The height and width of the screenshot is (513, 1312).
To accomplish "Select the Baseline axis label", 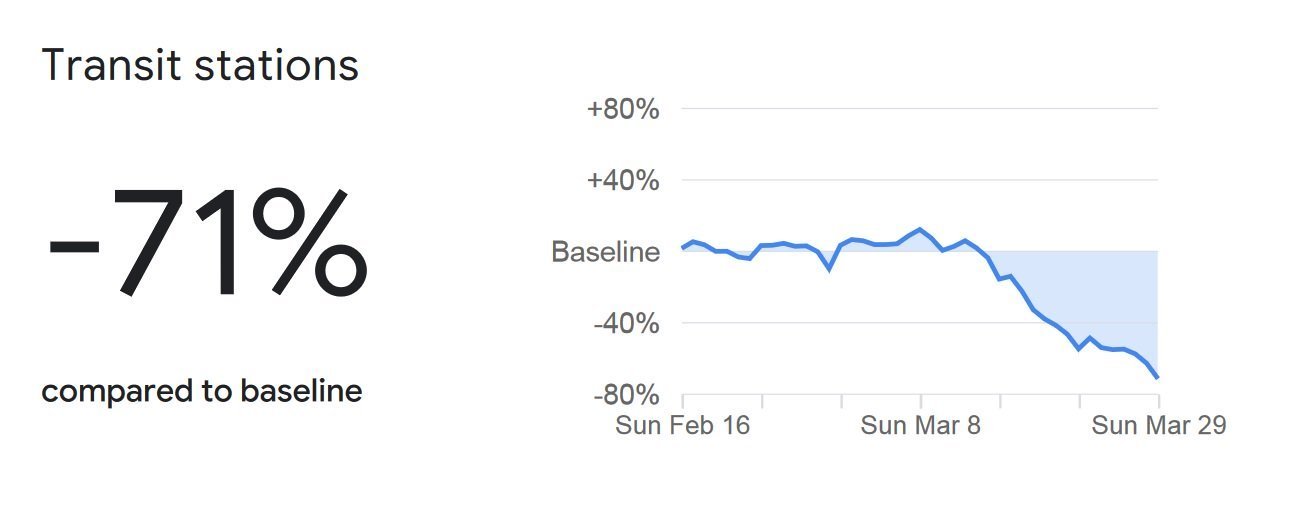I will click(605, 252).
